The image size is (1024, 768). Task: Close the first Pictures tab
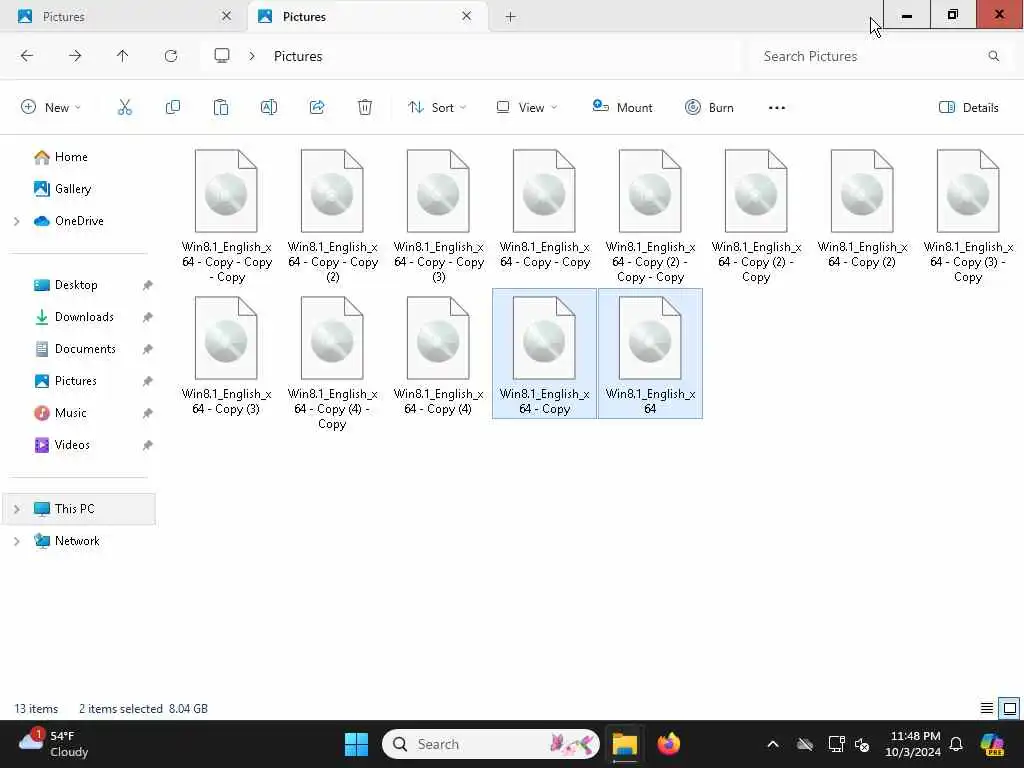(226, 16)
